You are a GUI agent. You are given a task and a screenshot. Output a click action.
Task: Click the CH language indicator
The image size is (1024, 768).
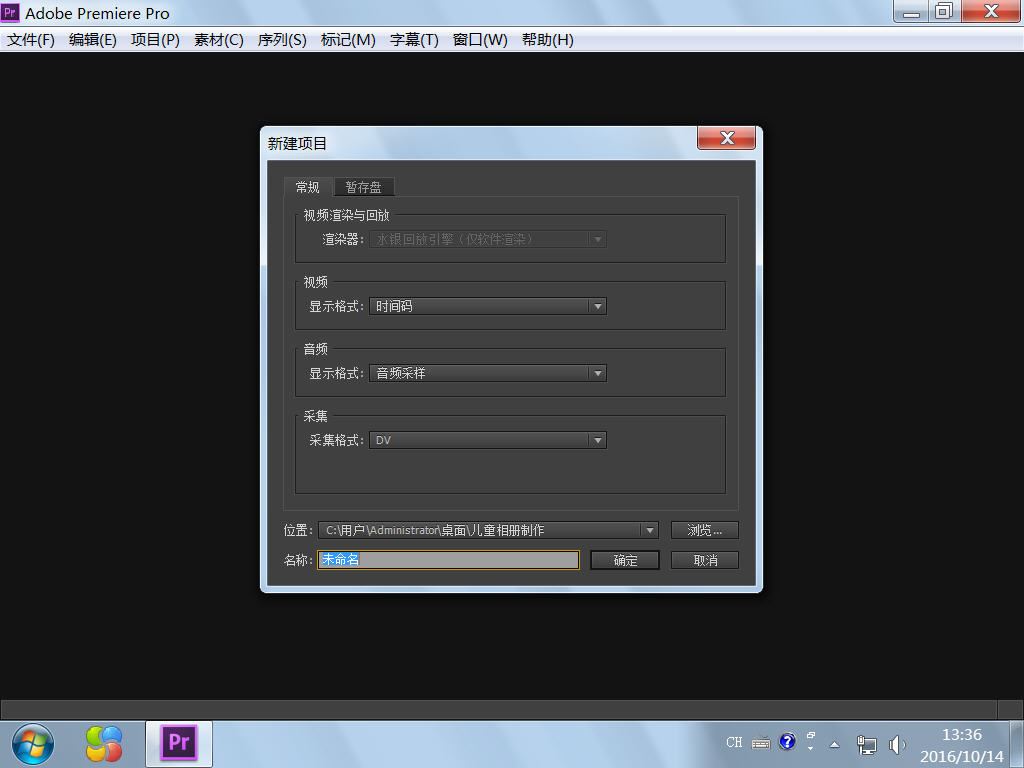[x=734, y=743]
